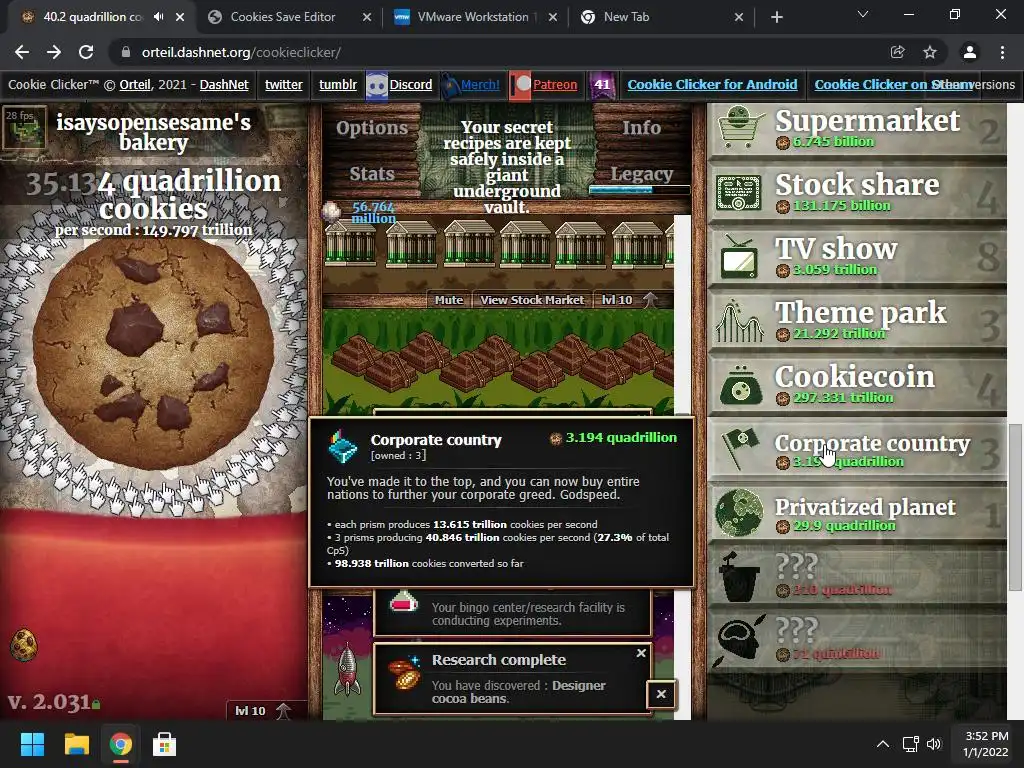The width and height of the screenshot is (1024, 768).
Task: Open a new browser tab
Action: 776,18
